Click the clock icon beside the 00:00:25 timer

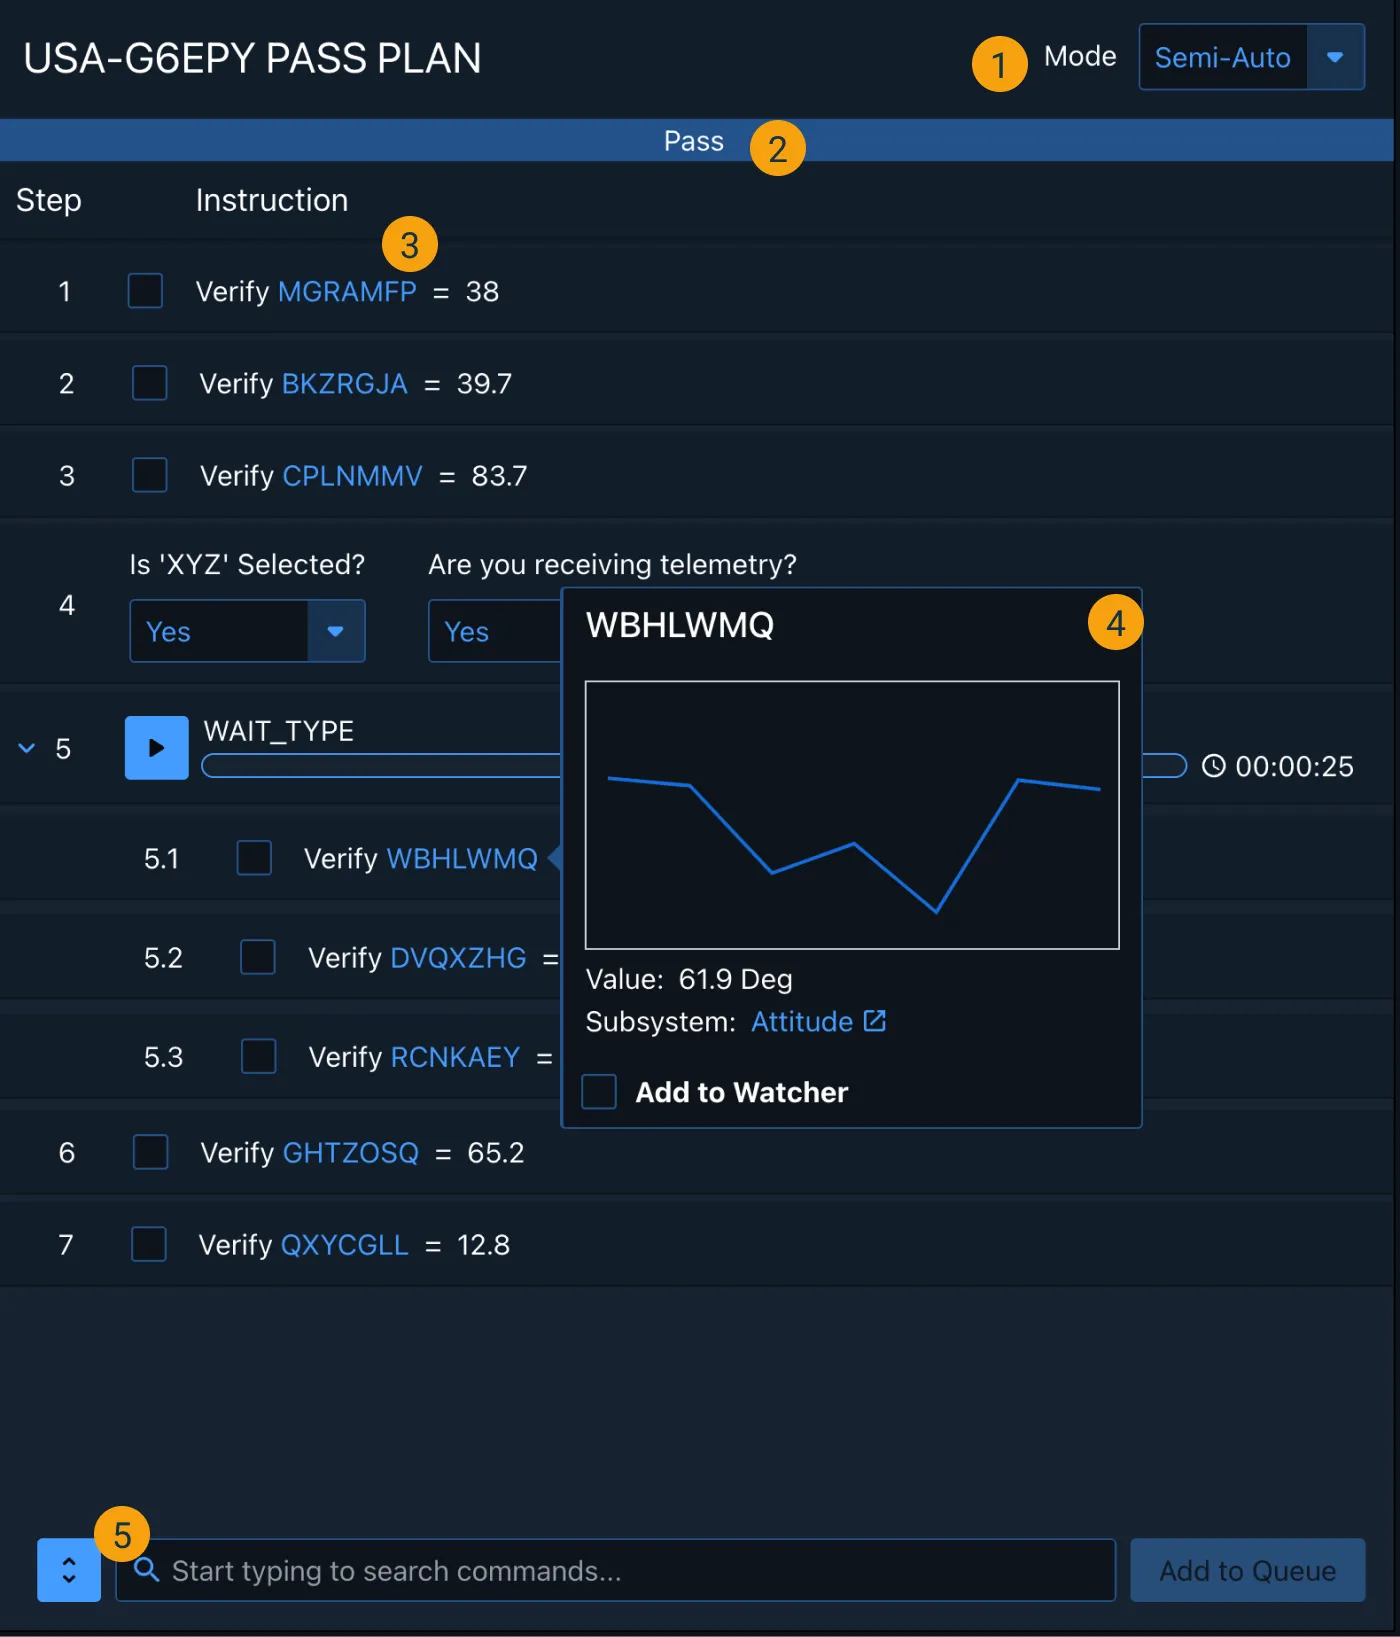click(x=1213, y=766)
